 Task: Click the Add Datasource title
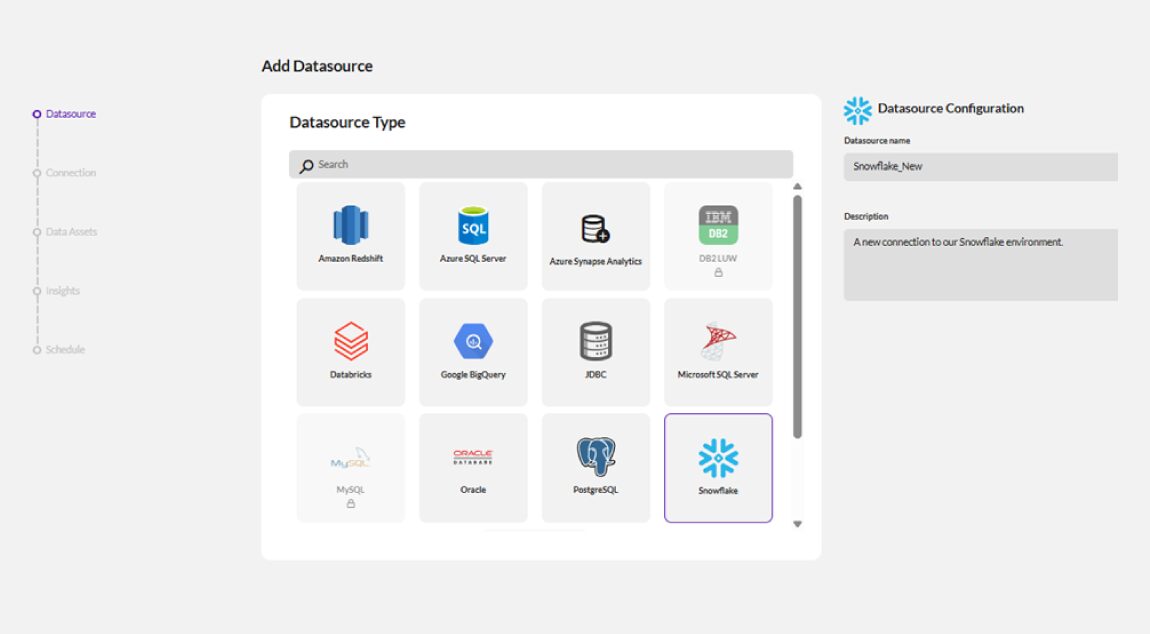click(317, 66)
